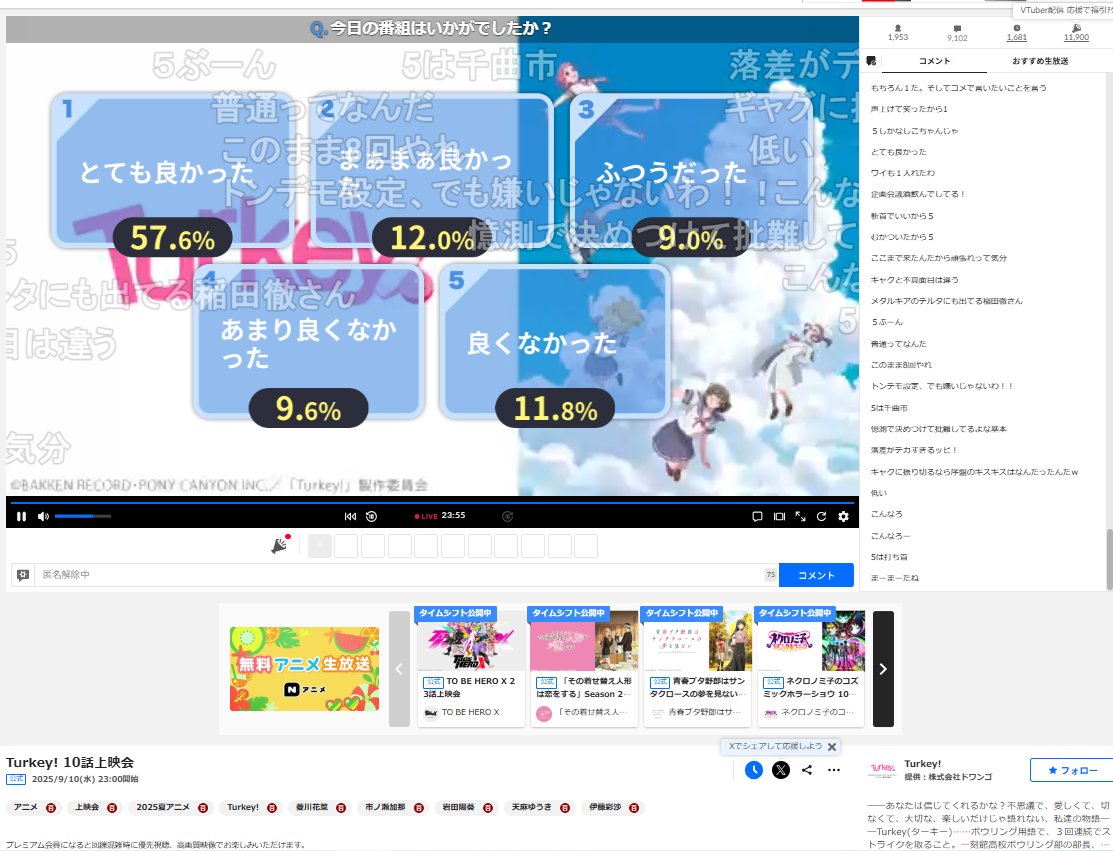Open dictionary icon beside 菱川花菜 tag
This screenshot has width=1113, height=851.
(341, 808)
